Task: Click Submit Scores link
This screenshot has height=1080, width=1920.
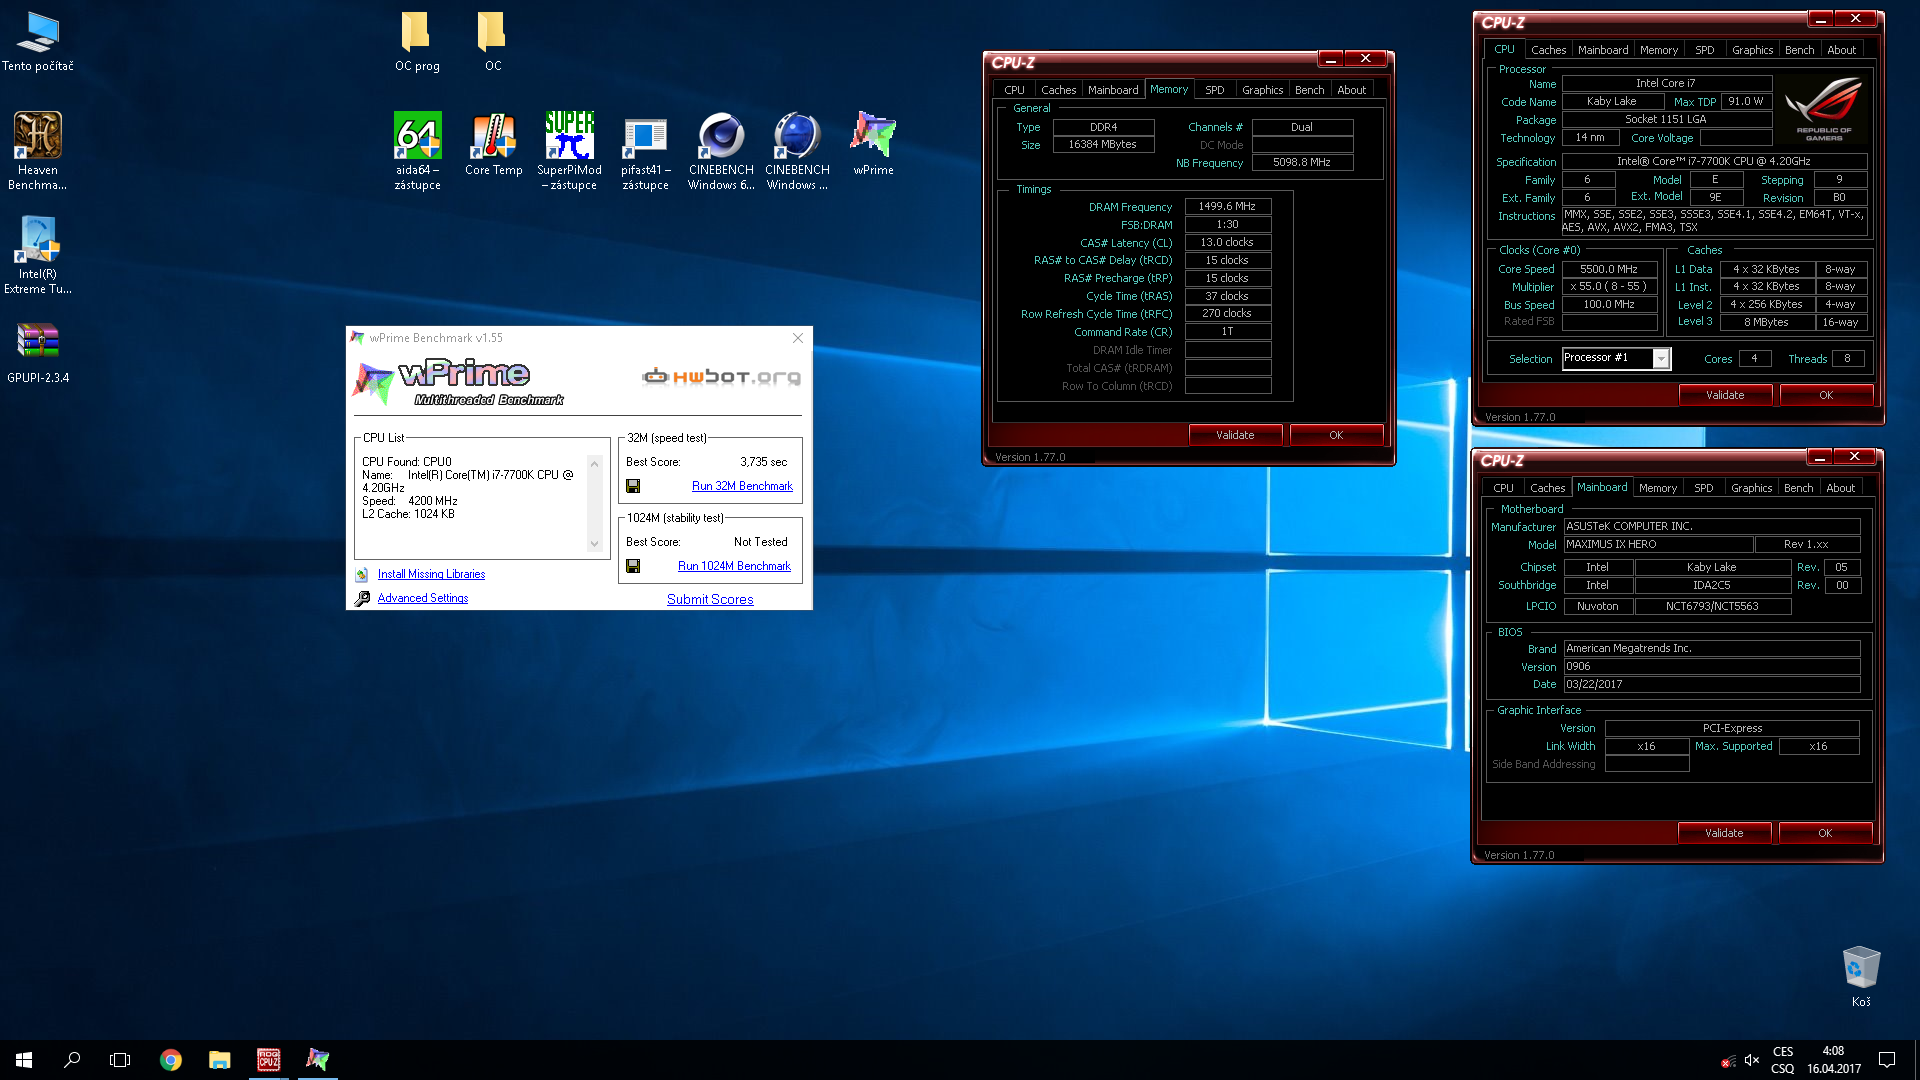Action: pyautogui.click(x=710, y=599)
